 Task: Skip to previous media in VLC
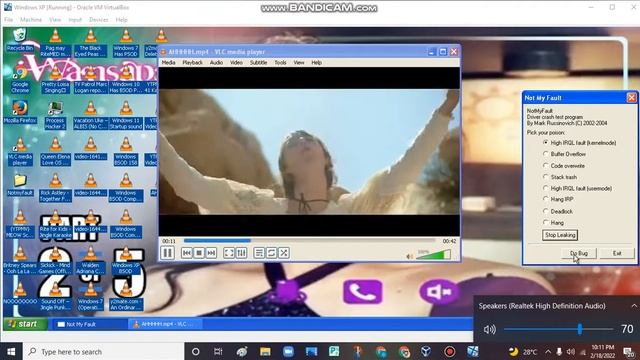(x=187, y=253)
